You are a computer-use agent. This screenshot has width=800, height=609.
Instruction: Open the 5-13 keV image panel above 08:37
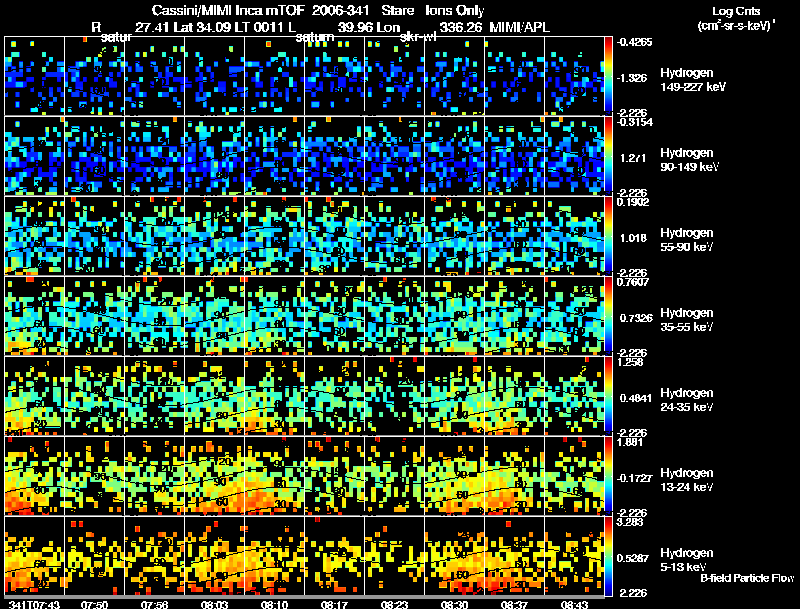pyautogui.click(x=514, y=556)
